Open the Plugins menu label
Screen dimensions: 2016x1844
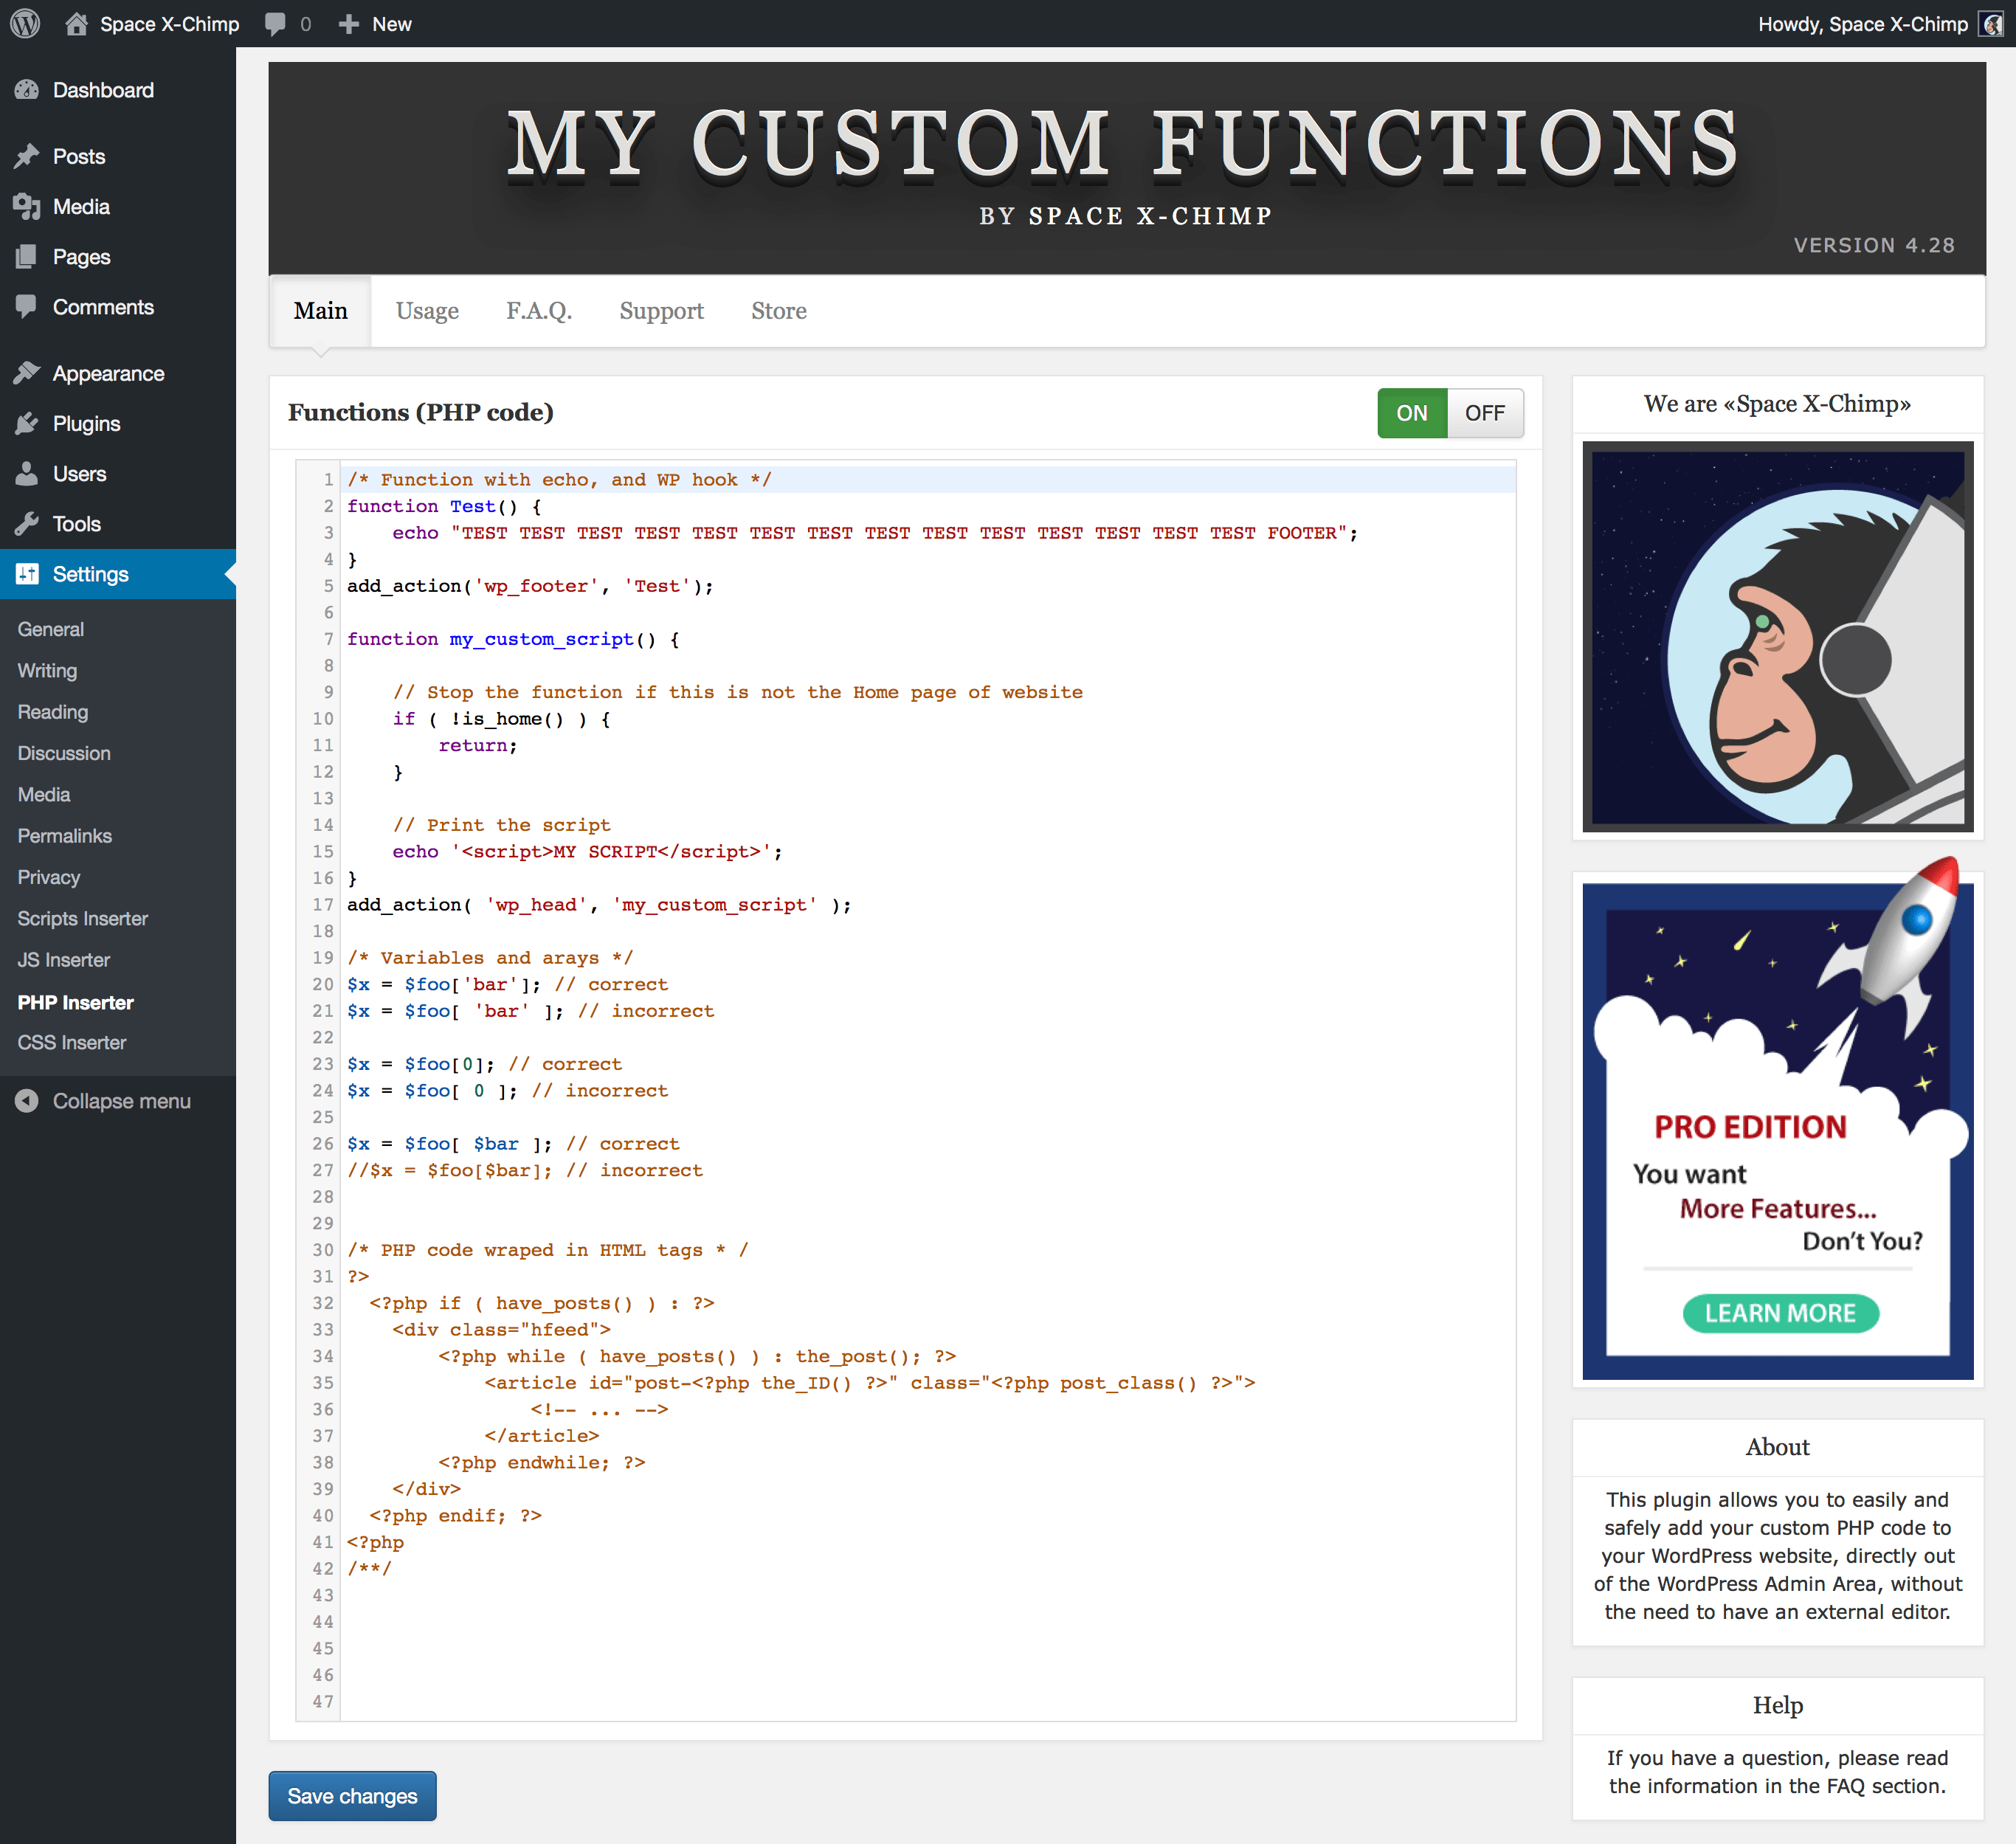click(86, 424)
